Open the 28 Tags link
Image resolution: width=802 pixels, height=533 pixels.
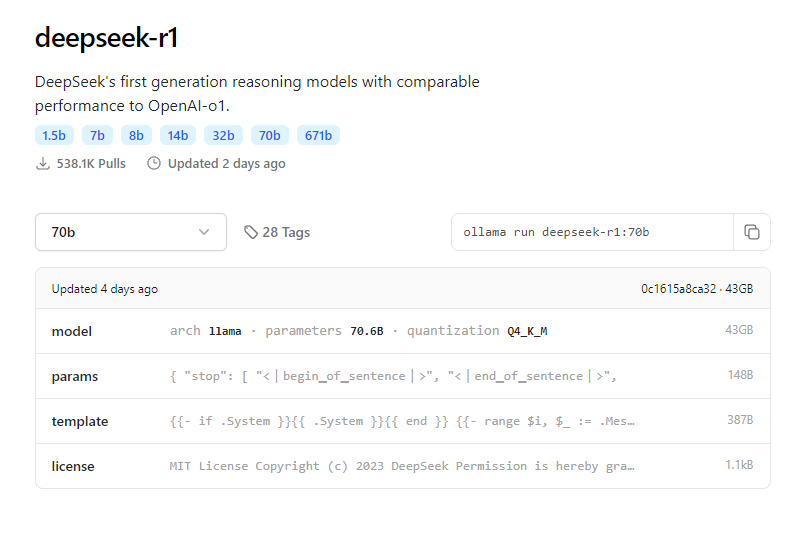[285, 232]
